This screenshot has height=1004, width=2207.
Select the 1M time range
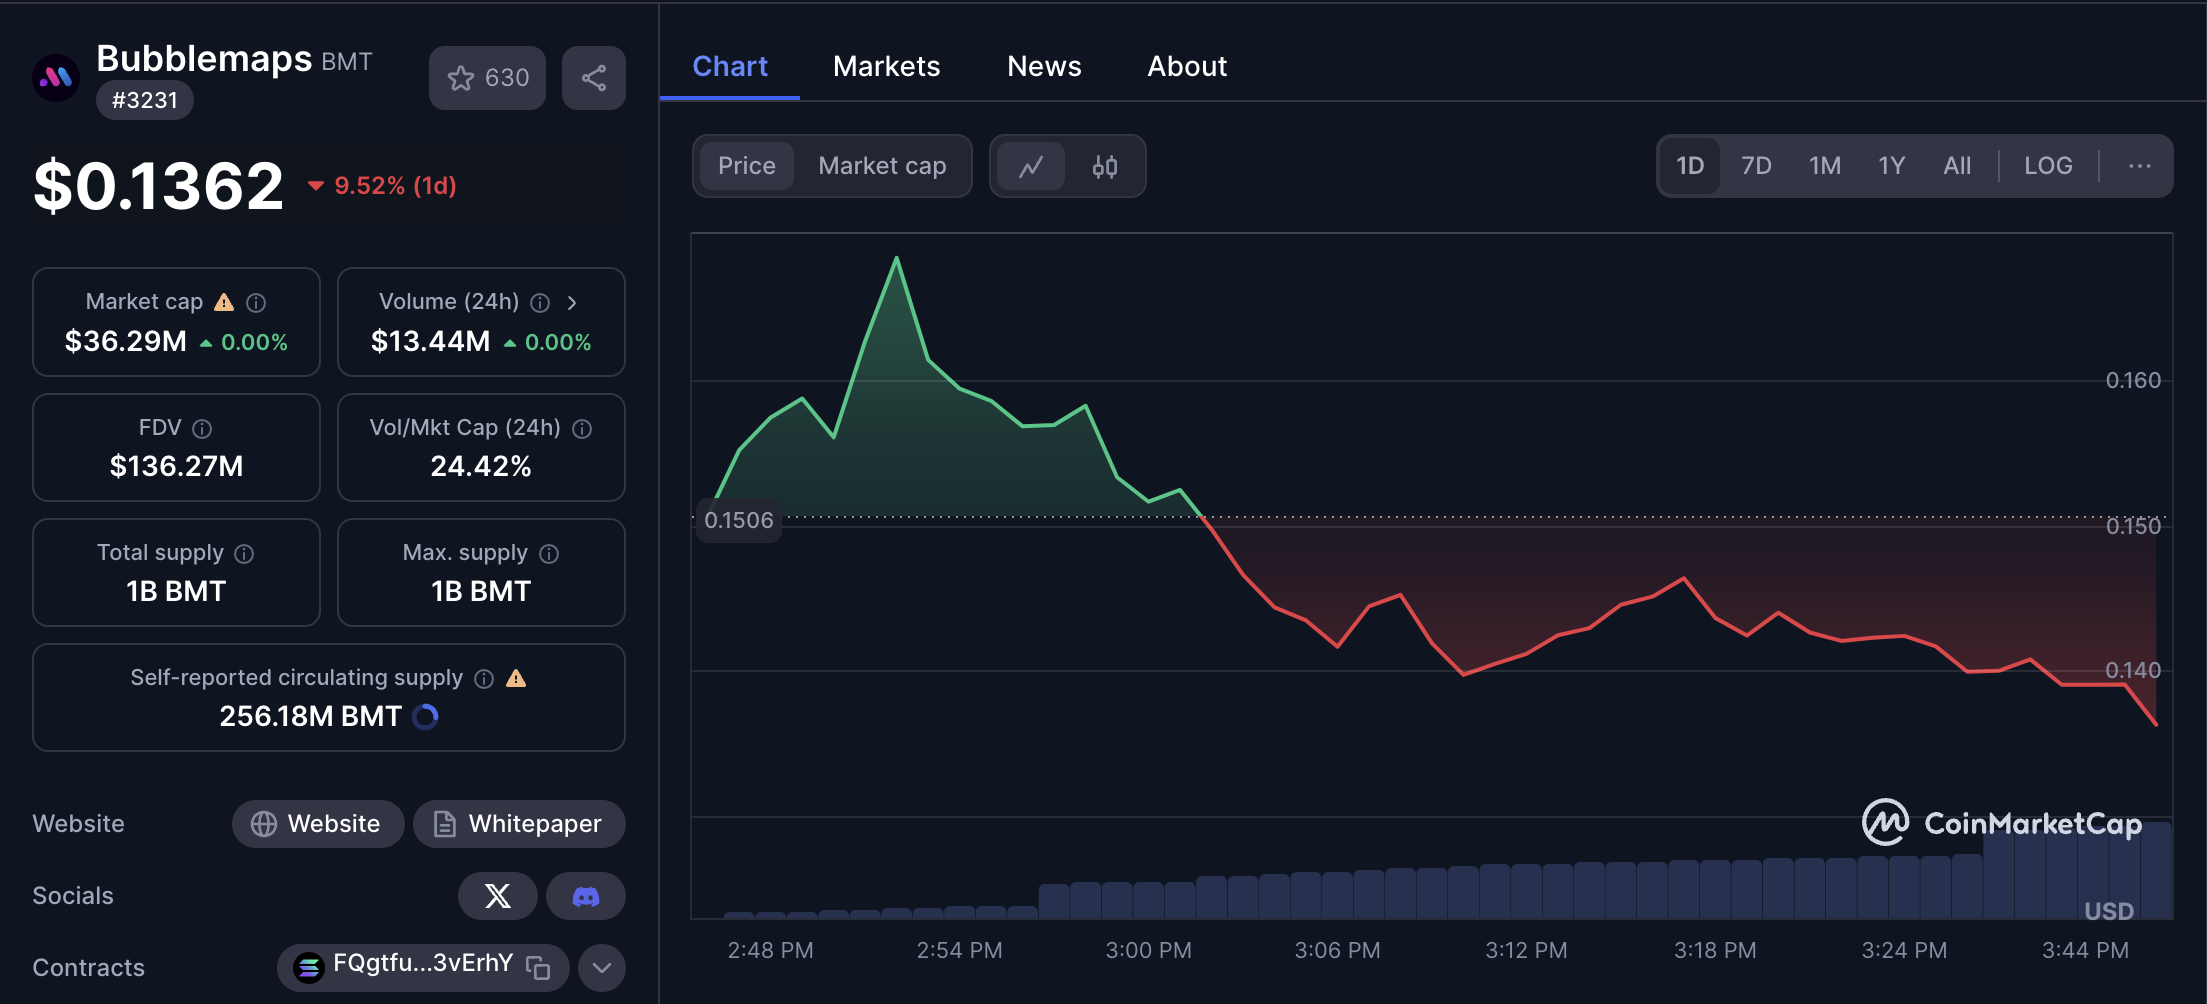pyautogui.click(x=1825, y=166)
